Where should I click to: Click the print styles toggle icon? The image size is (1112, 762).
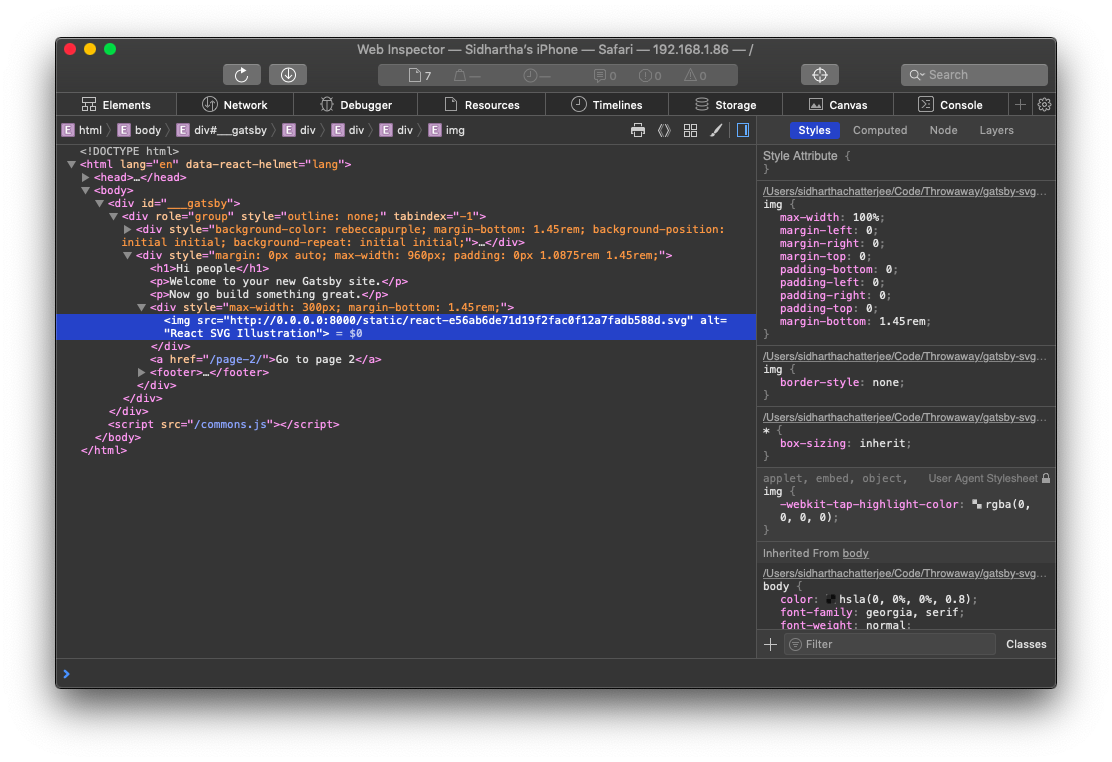[638, 130]
